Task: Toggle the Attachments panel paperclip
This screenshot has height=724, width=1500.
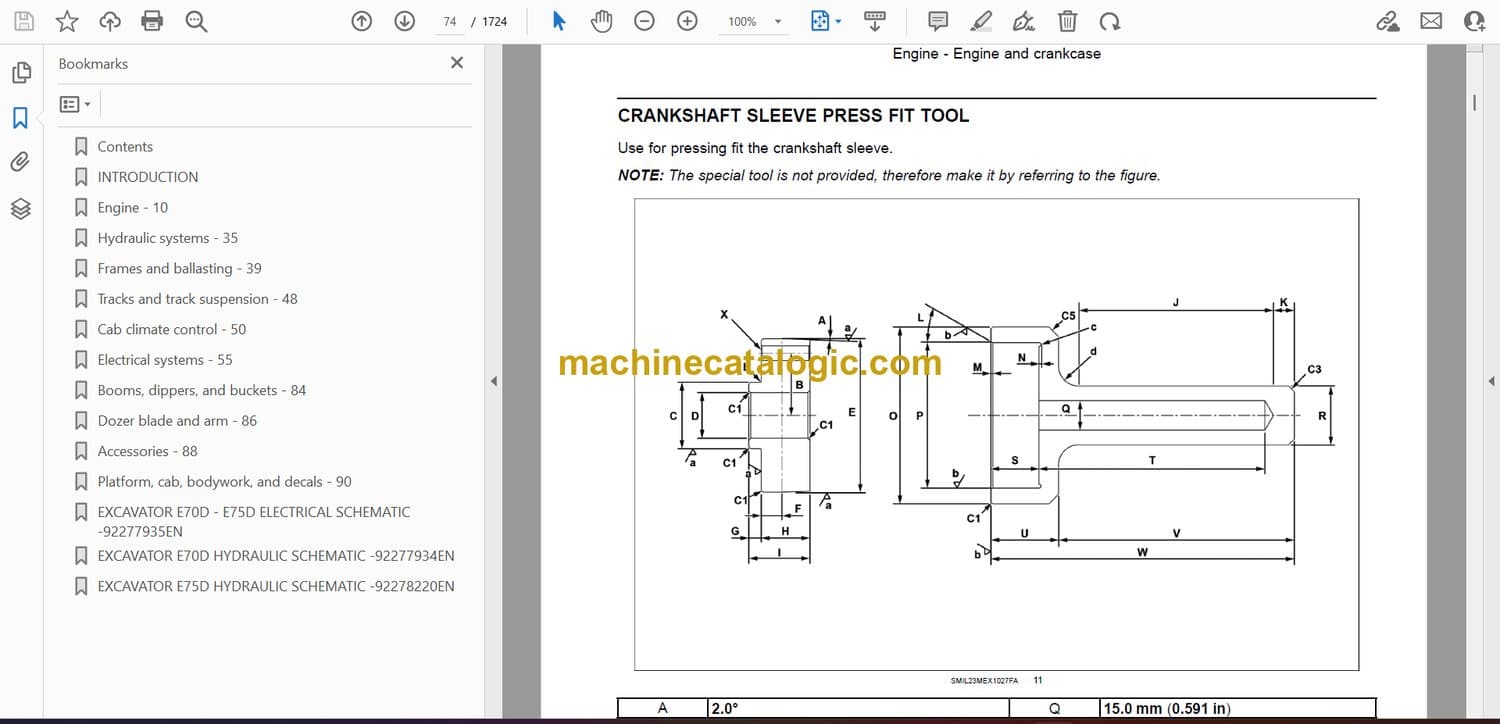Action: point(21,162)
